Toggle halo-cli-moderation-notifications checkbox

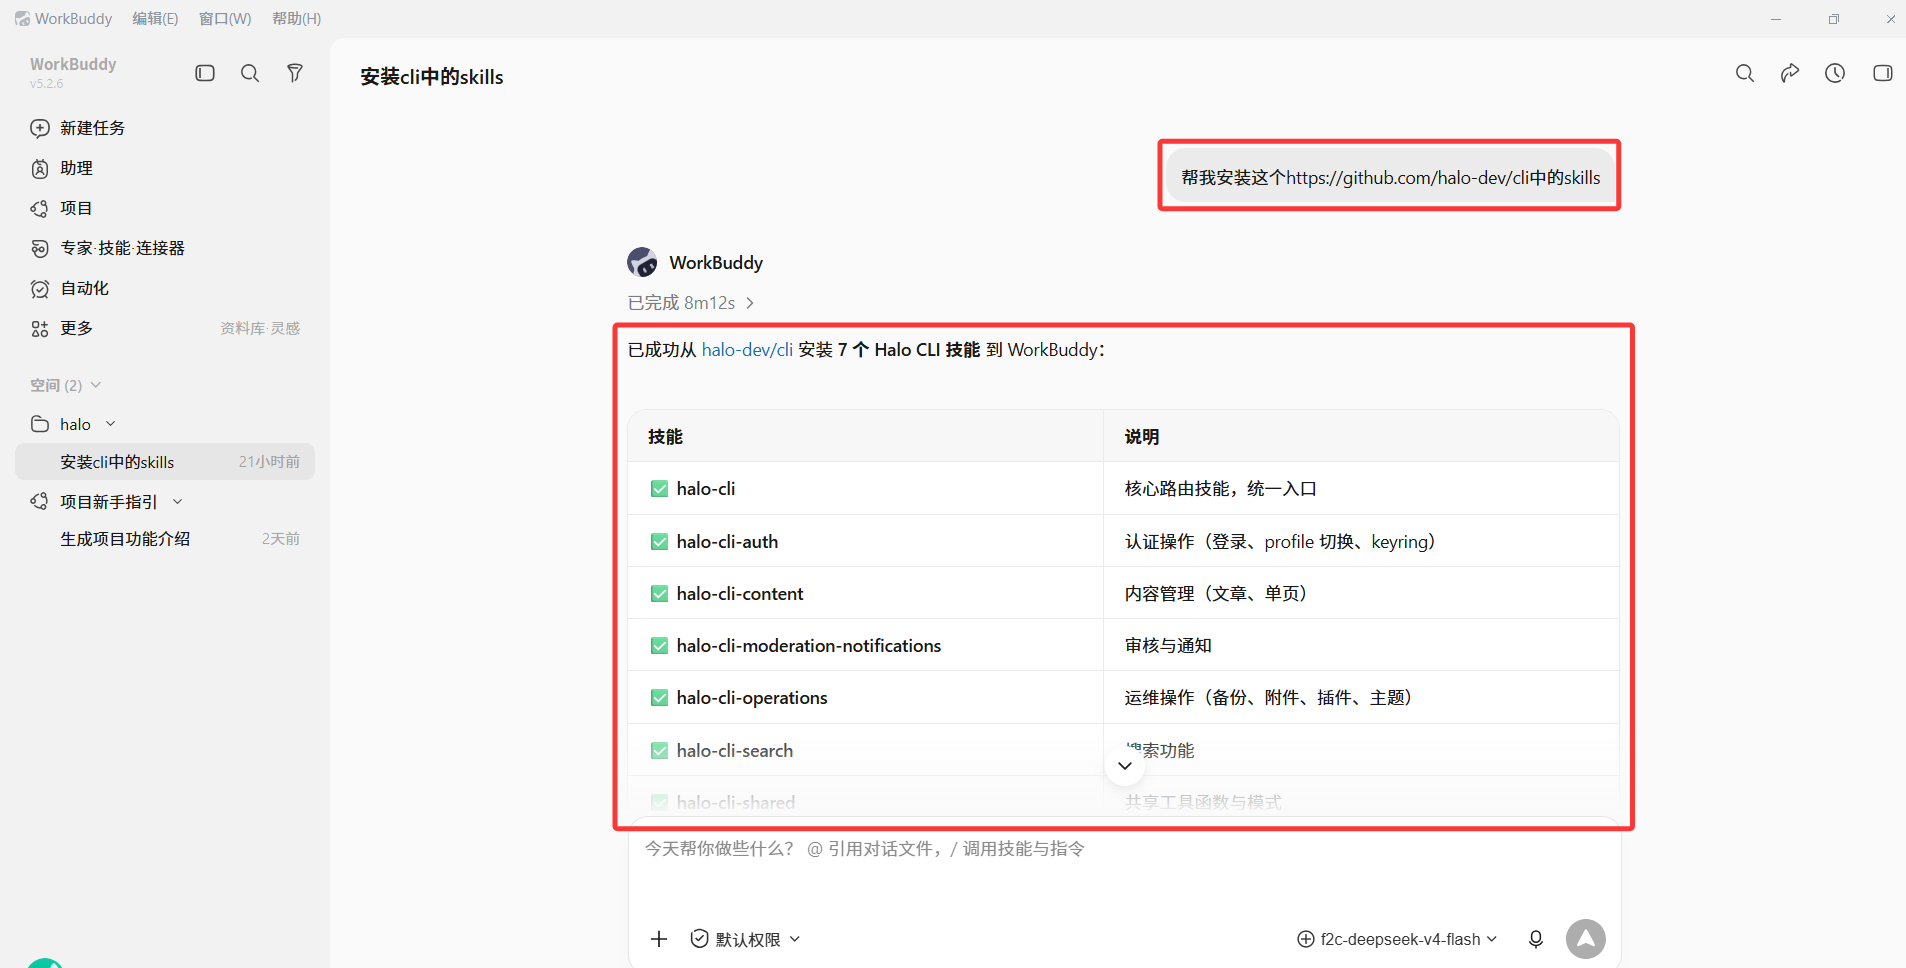[659, 646]
